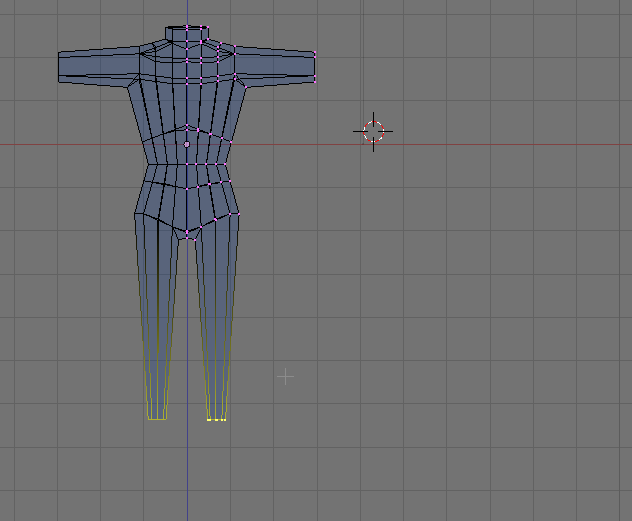Click the blue vertical Z axis line below the feet

[x=187, y=471]
